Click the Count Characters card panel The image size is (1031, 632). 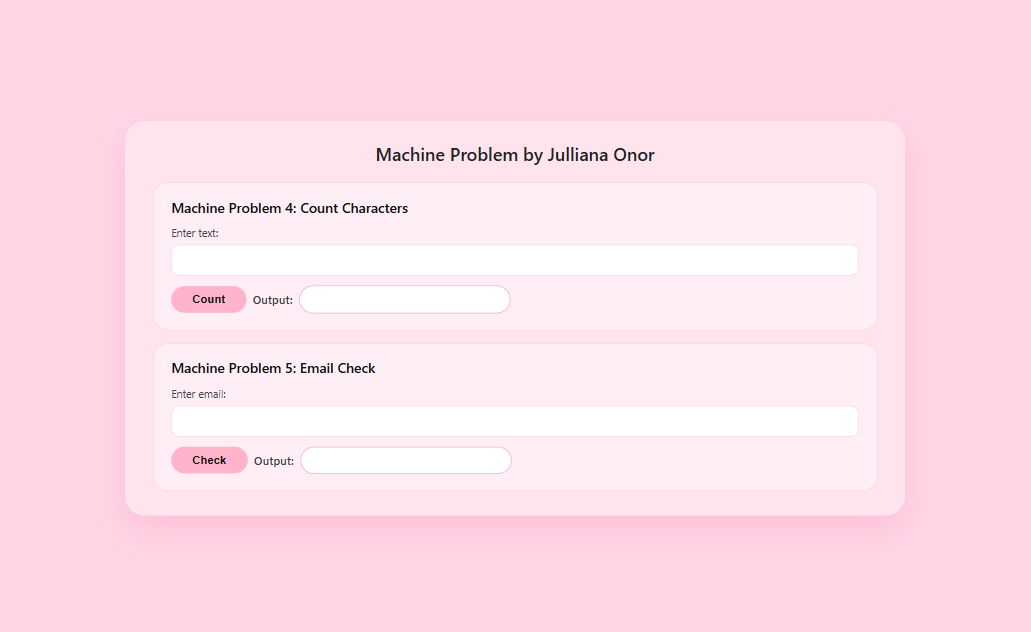(x=700, y=256)
